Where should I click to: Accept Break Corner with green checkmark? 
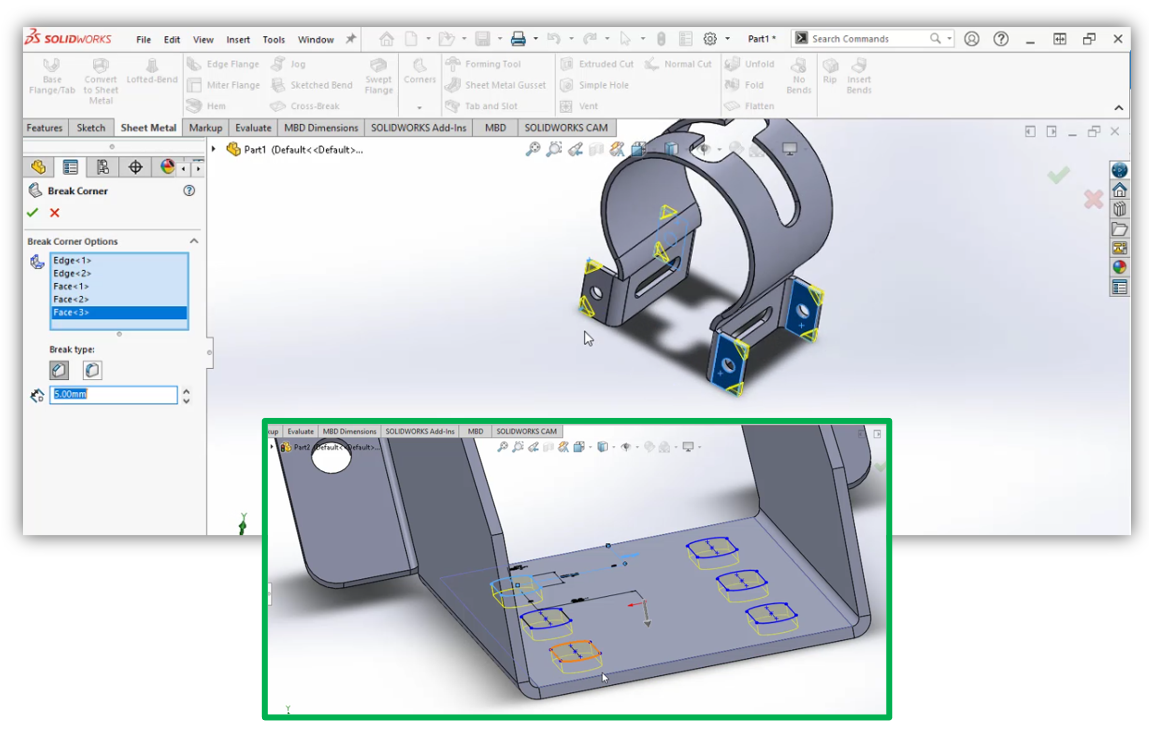point(32,212)
